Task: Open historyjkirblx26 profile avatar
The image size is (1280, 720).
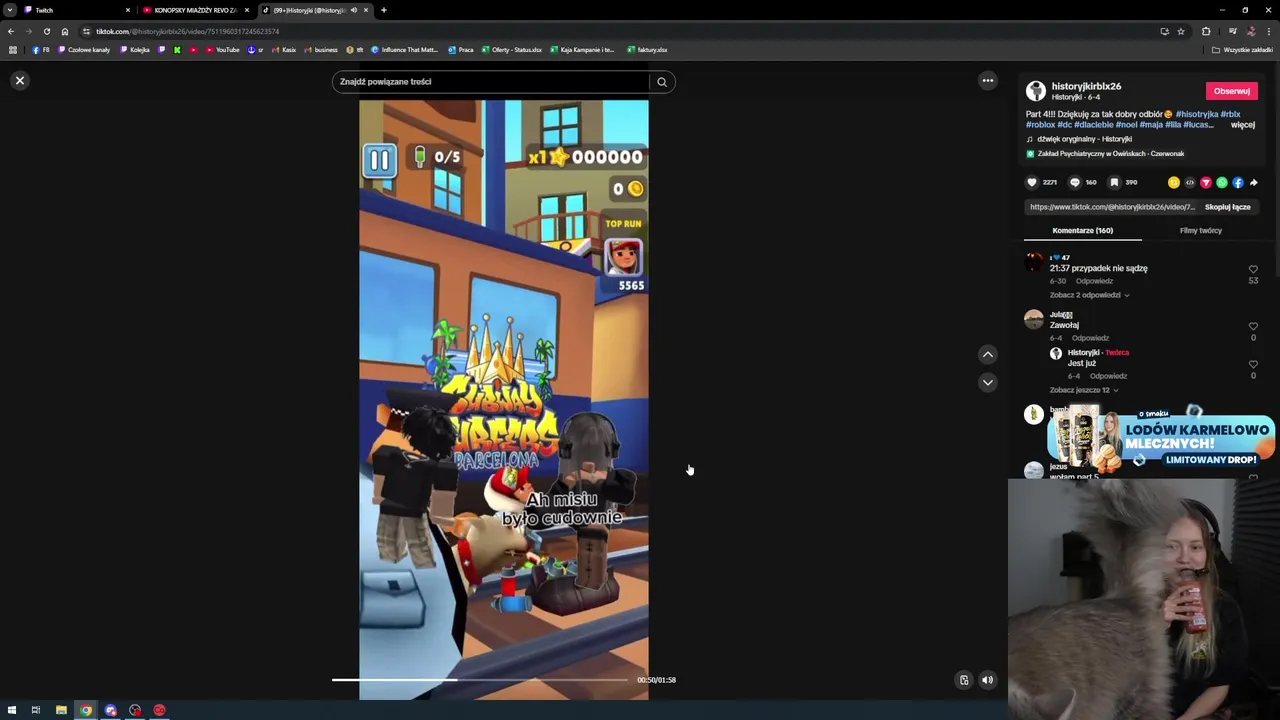Action: pyautogui.click(x=1036, y=91)
